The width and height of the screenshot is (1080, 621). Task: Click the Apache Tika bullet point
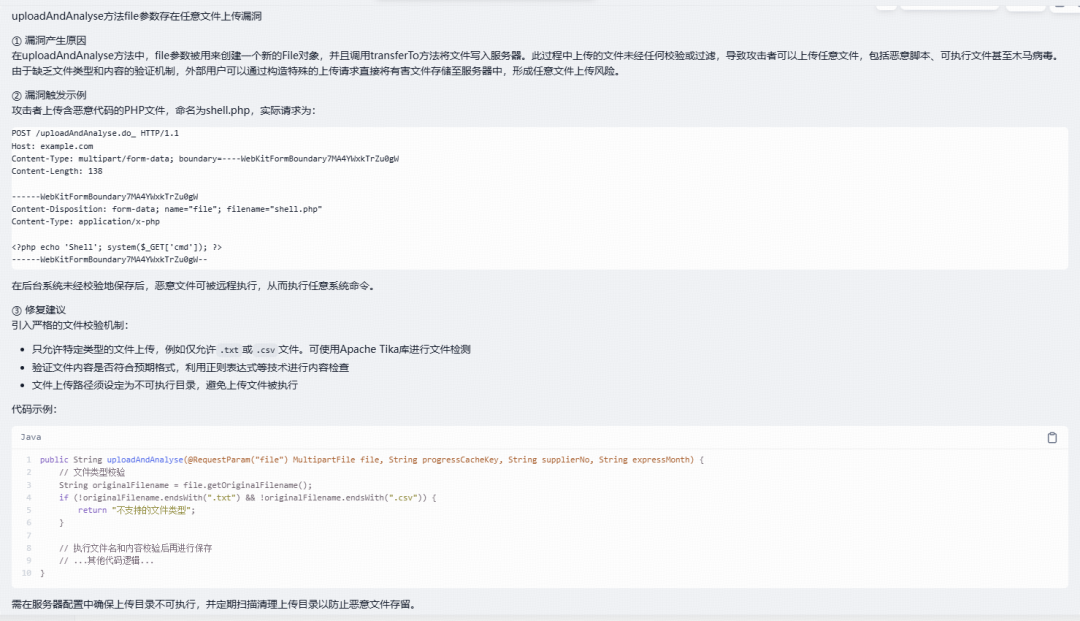coord(251,350)
